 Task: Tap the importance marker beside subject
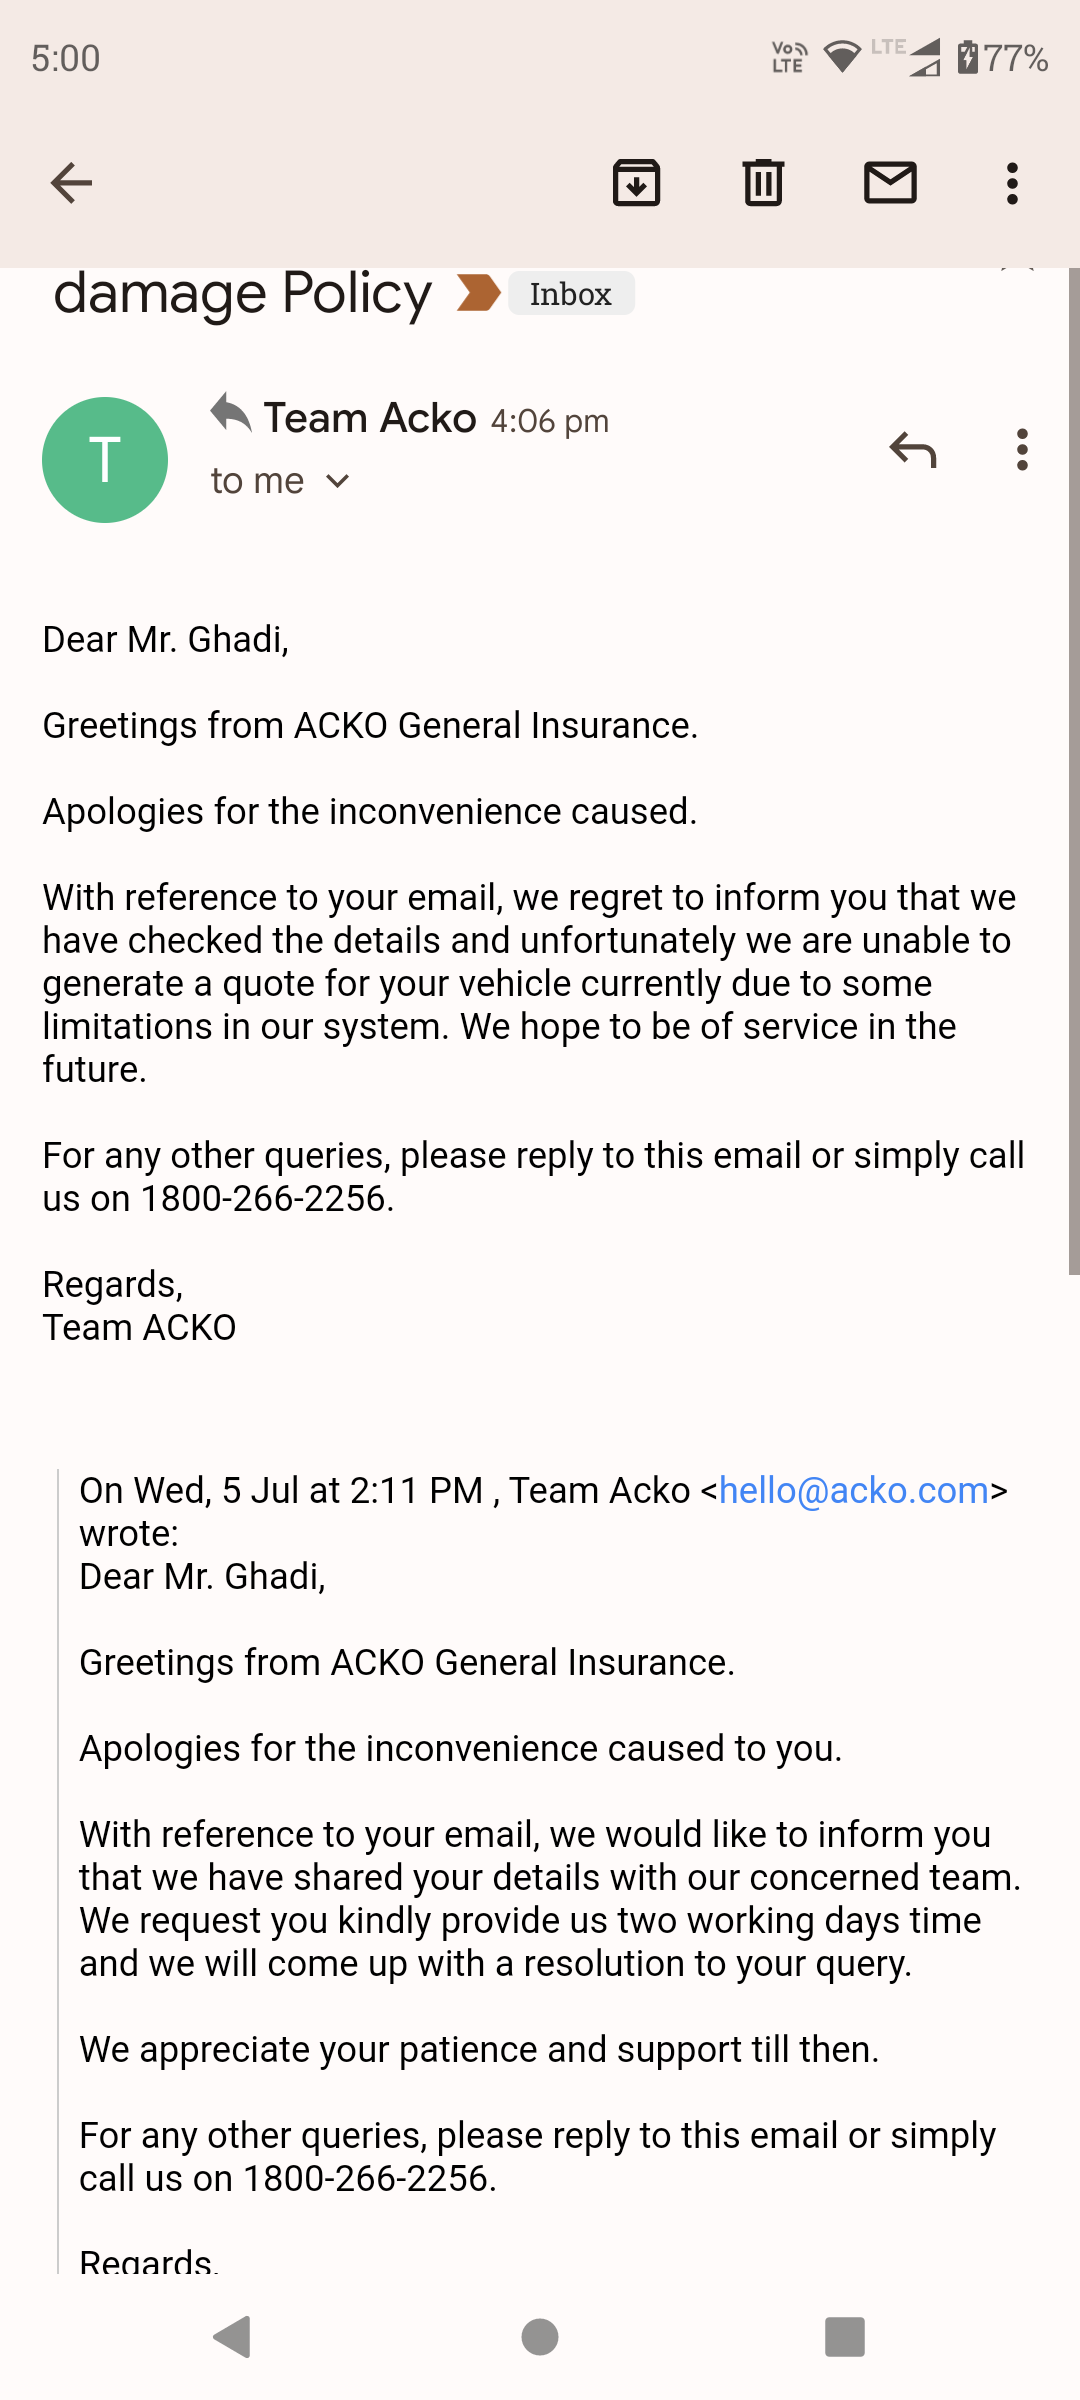[x=478, y=293]
